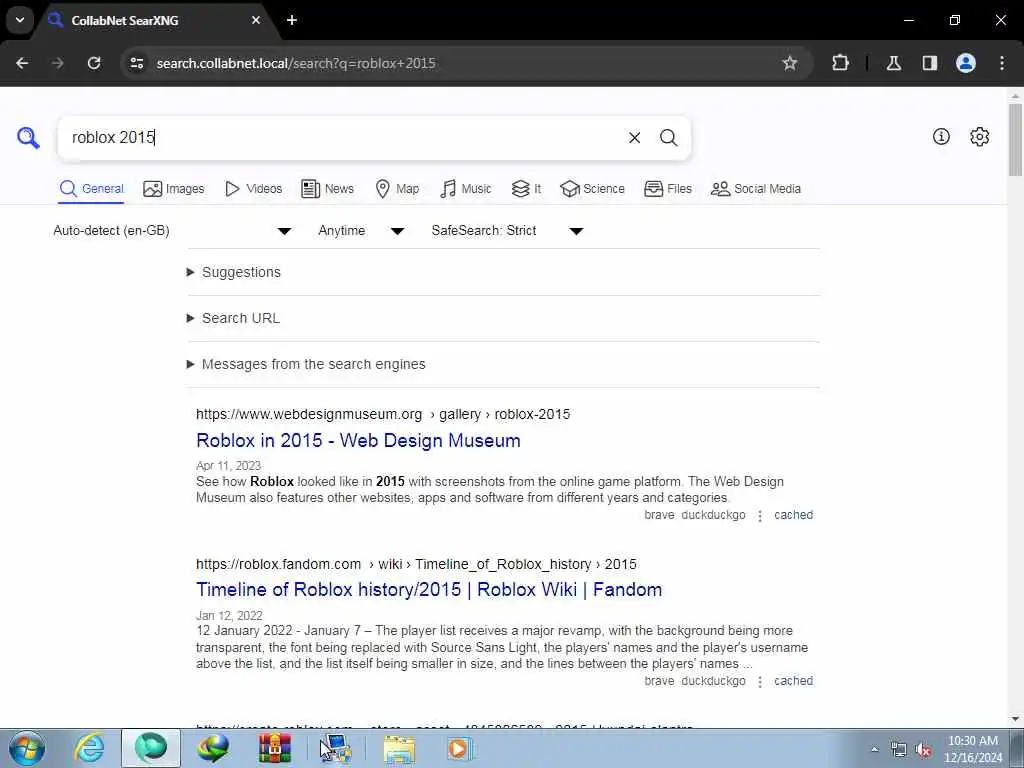Open the browser extensions puzzle icon
This screenshot has width=1024, height=768.
pos(840,63)
